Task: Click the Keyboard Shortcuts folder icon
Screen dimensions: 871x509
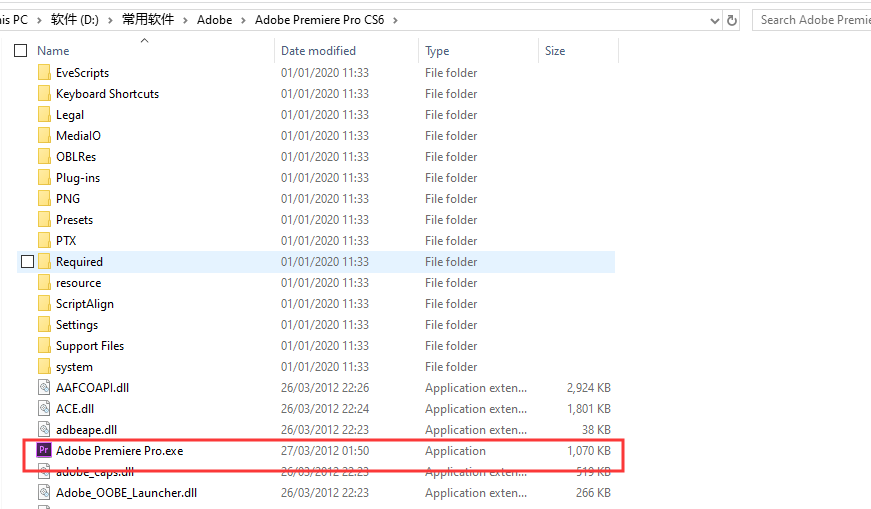Action: (44, 93)
